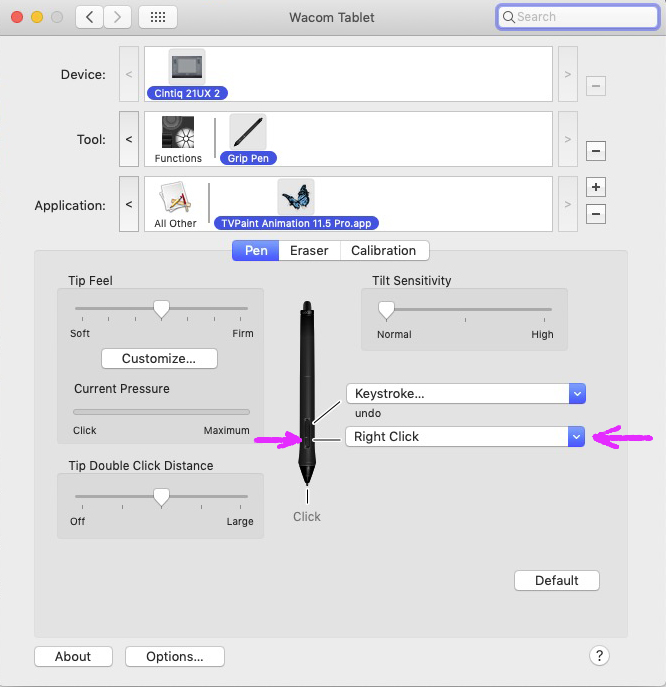Remove tool with the Tool minus button
The height and width of the screenshot is (687, 666).
(x=596, y=151)
